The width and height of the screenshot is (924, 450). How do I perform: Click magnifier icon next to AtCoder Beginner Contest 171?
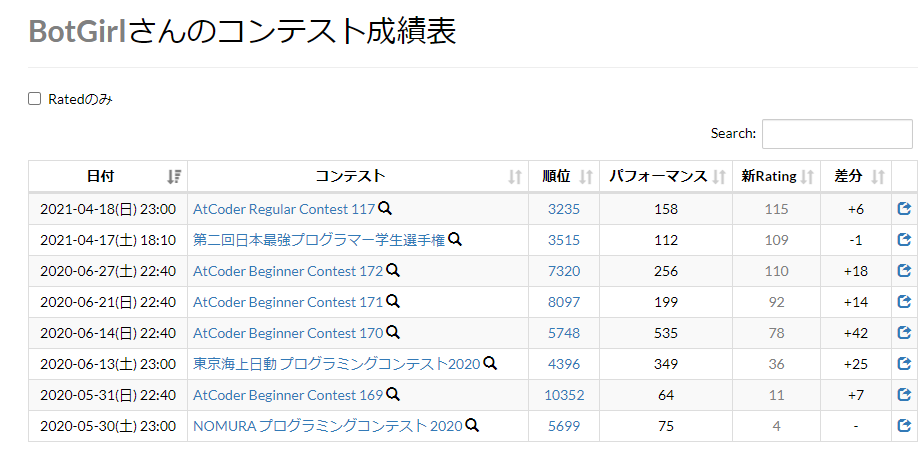click(393, 302)
